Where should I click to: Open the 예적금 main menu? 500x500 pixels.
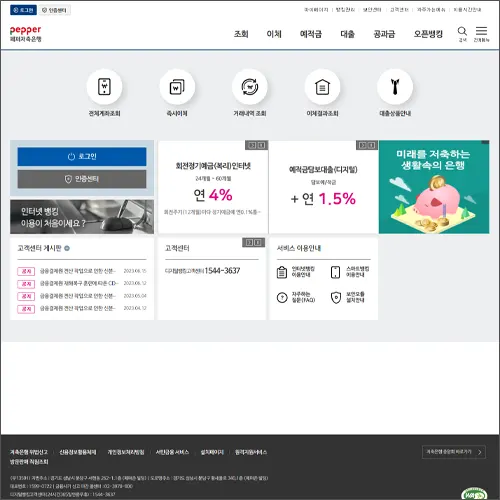pos(311,34)
